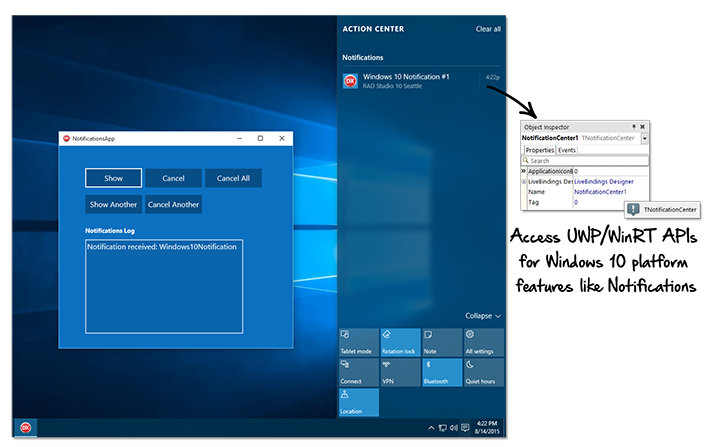The width and height of the screenshot is (720, 447).
Task: Click the volume speaker tray icon
Action: click(454, 428)
